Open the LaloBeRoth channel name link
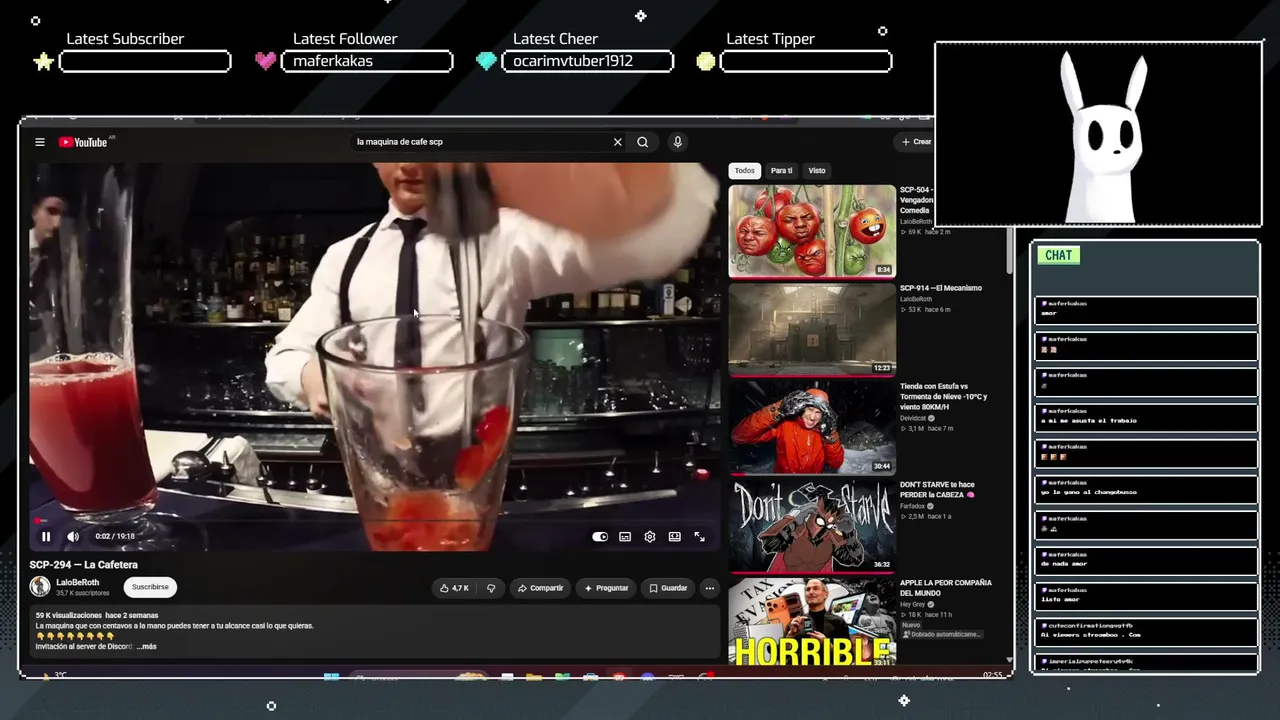 (78, 582)
